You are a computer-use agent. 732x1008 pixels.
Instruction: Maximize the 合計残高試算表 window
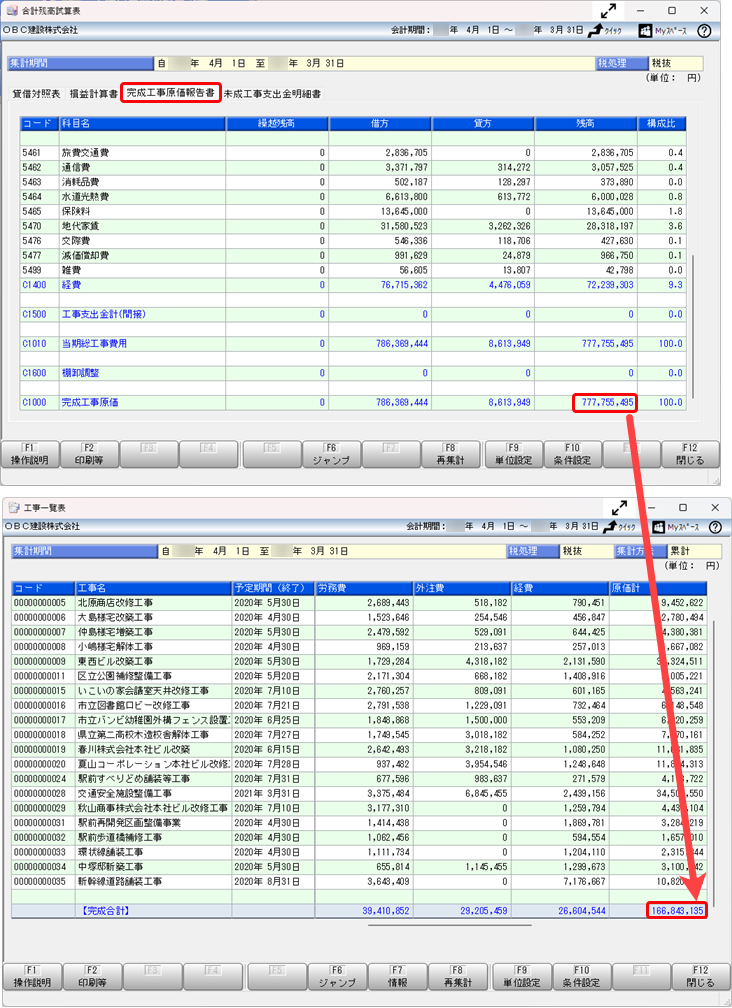coord(672,11)
